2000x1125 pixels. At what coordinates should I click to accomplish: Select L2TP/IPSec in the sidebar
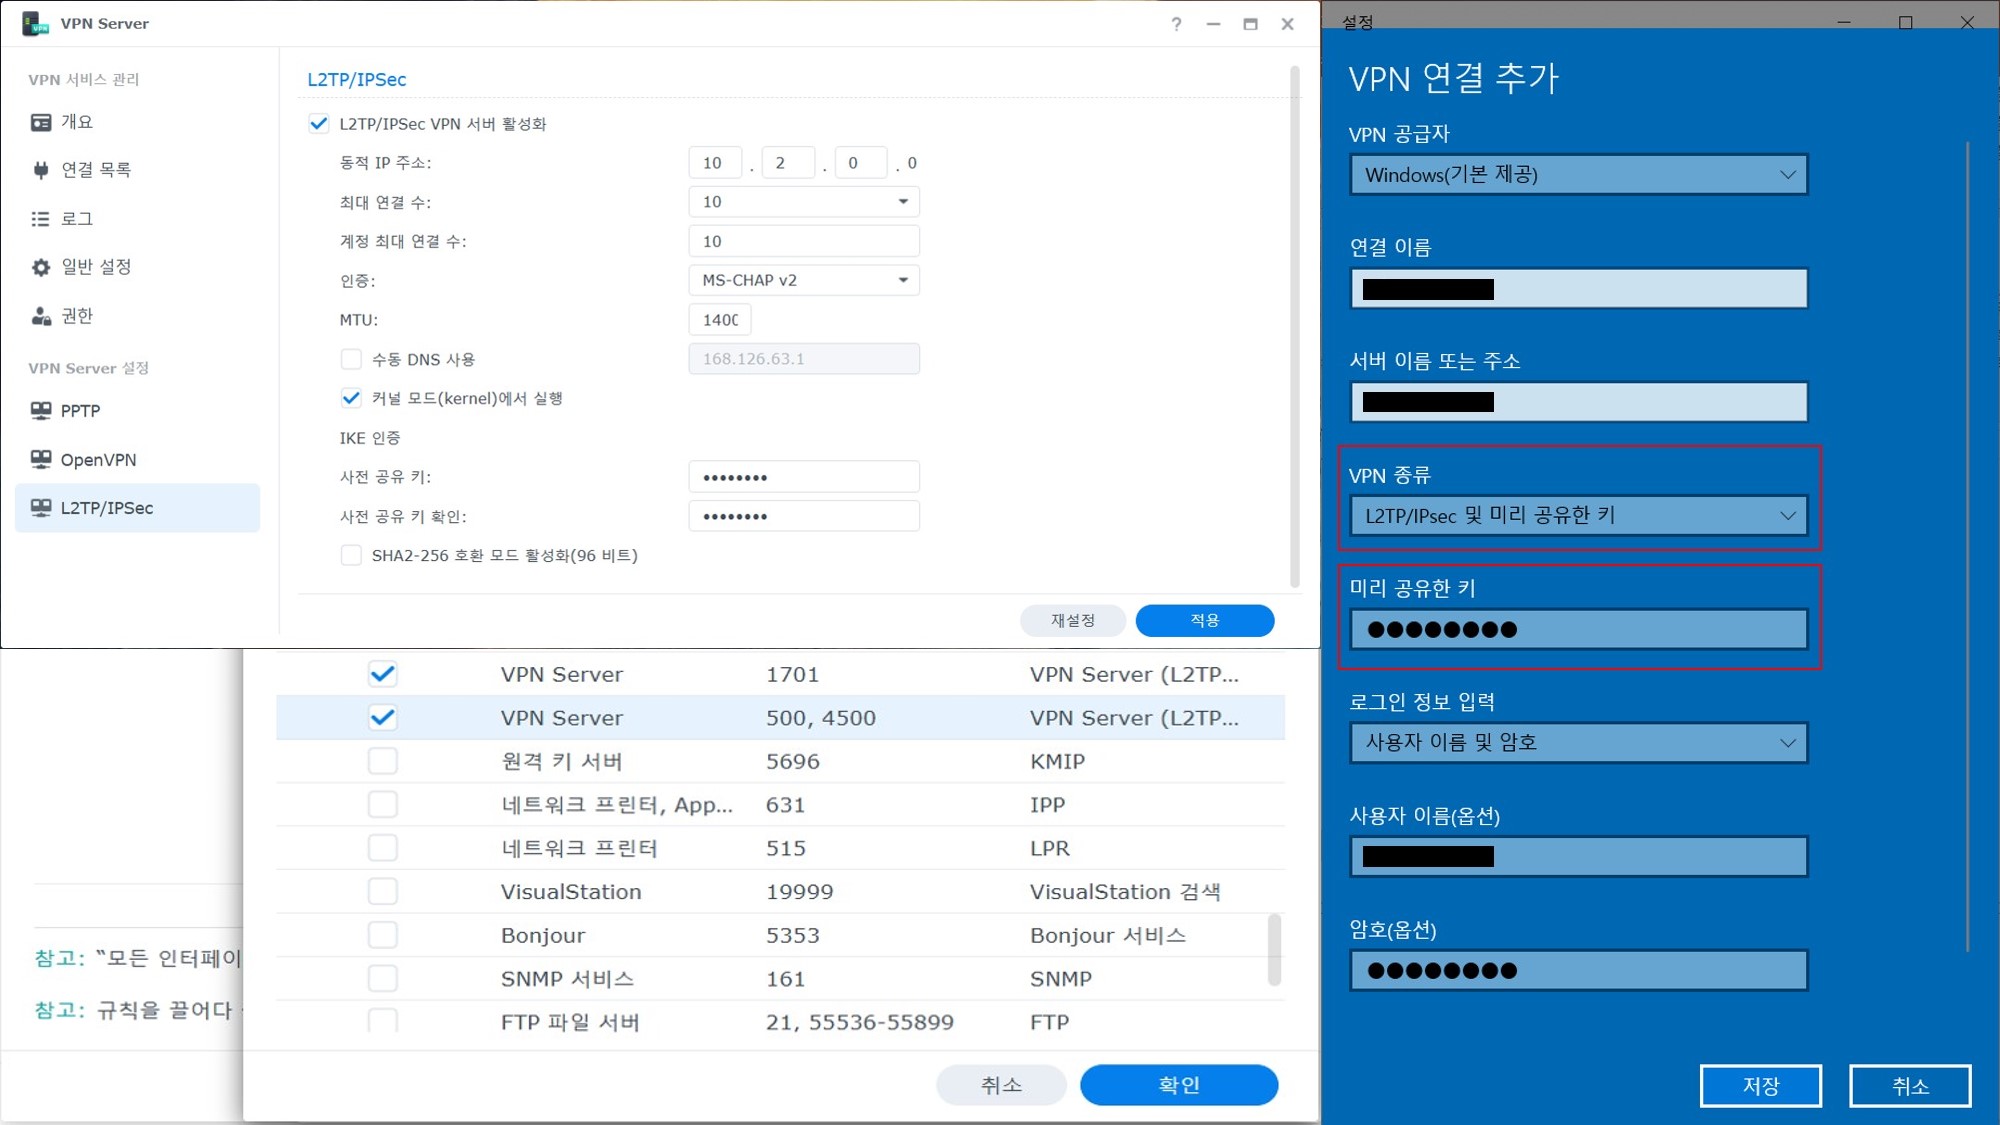(106, 508)
